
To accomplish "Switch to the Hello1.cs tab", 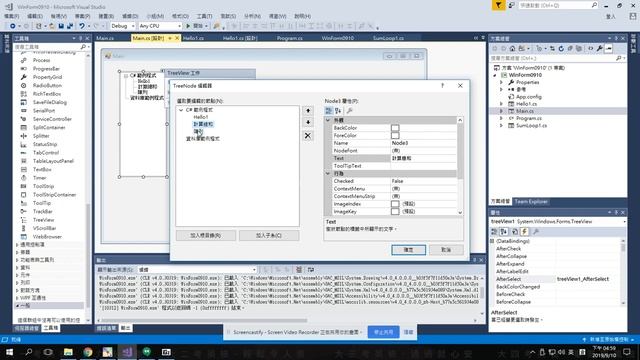I will [x=193, y=38].
